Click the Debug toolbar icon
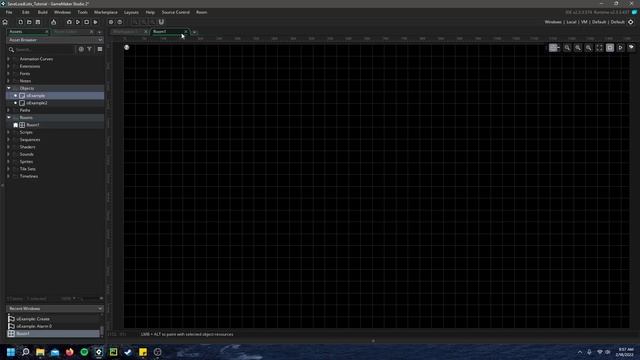640x360 pixels. point(69,22)
